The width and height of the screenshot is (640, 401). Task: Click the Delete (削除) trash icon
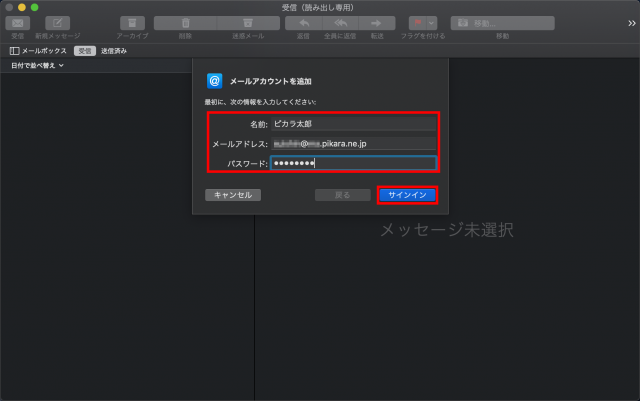pos(185,23)
